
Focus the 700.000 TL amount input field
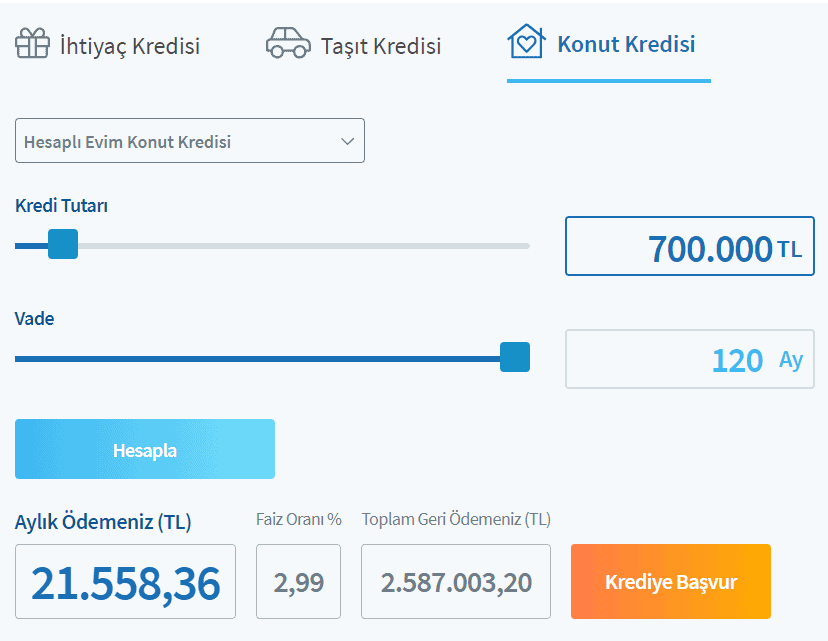689,246
